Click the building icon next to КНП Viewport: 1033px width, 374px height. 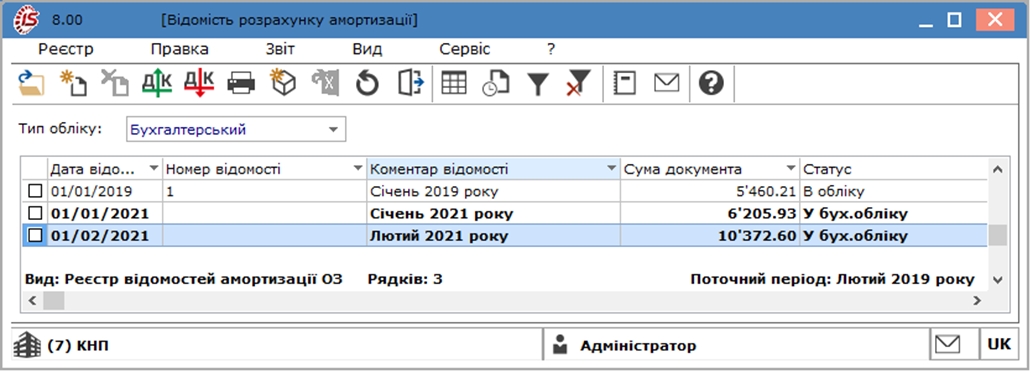[x=27, y=345]
